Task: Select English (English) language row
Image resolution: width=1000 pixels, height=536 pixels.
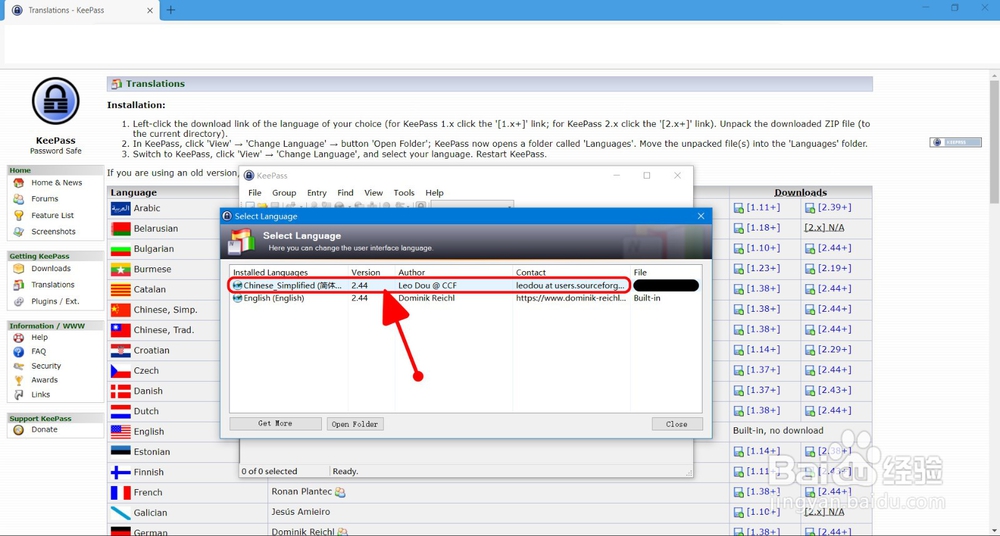Action: click(x=466, y=298)
